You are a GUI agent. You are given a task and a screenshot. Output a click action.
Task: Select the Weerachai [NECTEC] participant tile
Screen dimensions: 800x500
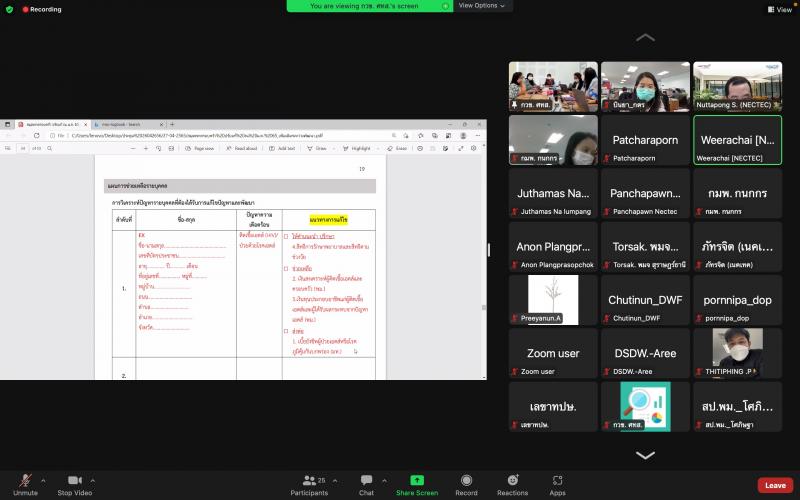[737, 140]
